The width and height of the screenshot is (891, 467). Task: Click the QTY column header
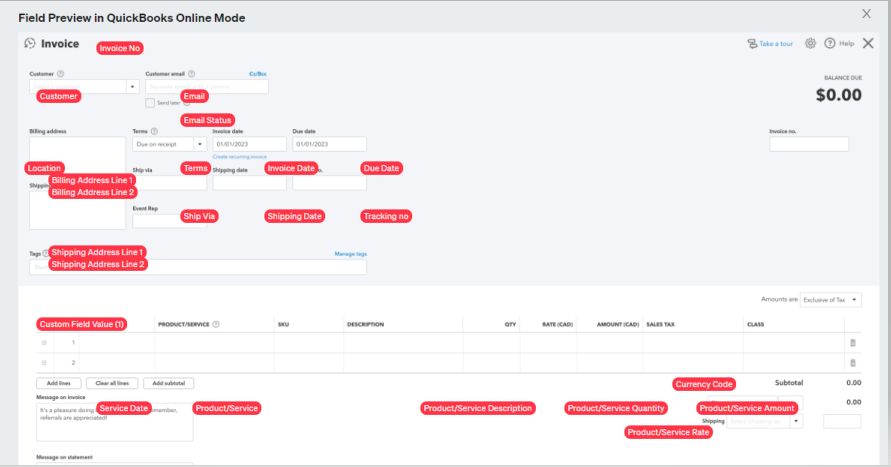pos(510,324)
